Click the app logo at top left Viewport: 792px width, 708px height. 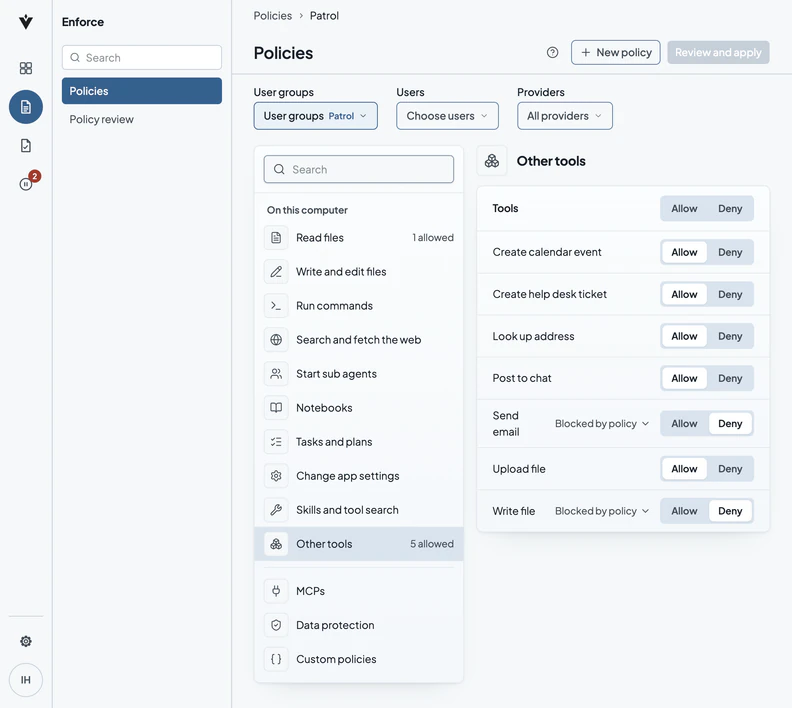point(26,22)
